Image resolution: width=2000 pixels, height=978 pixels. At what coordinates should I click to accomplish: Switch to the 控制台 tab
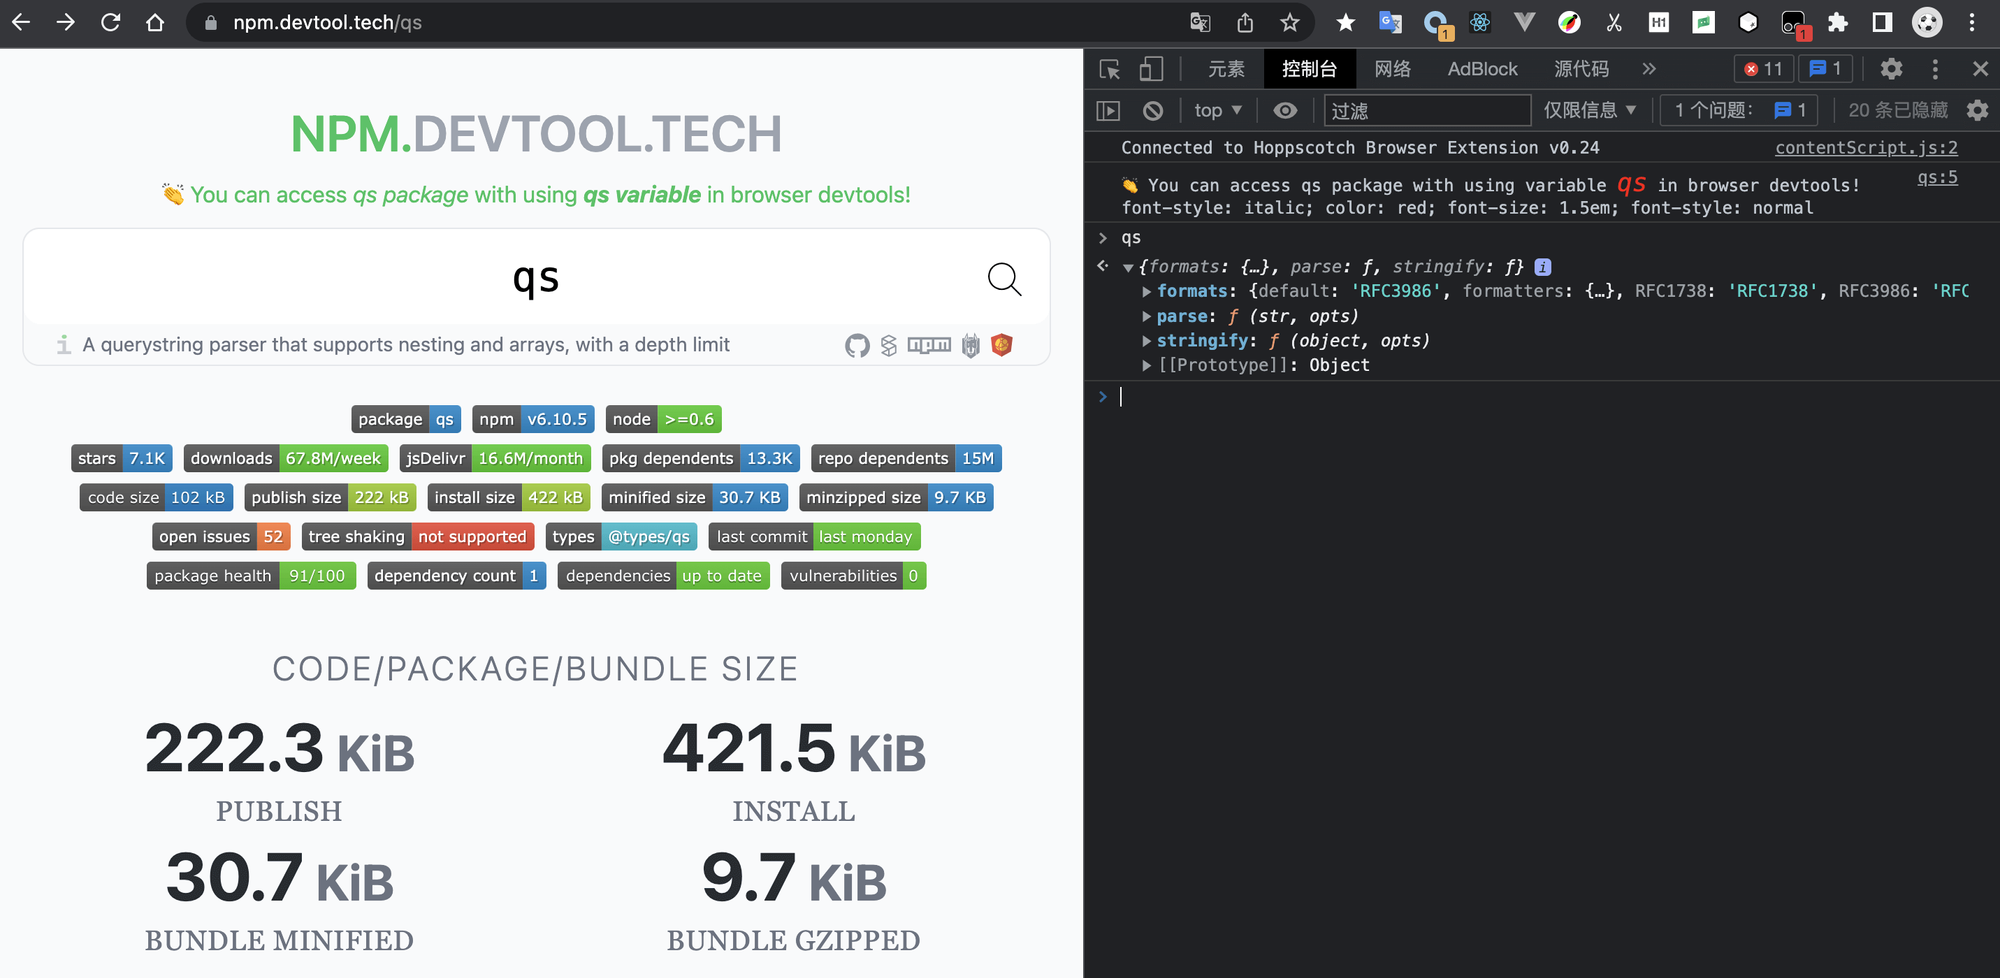(x=1309, y=69)
